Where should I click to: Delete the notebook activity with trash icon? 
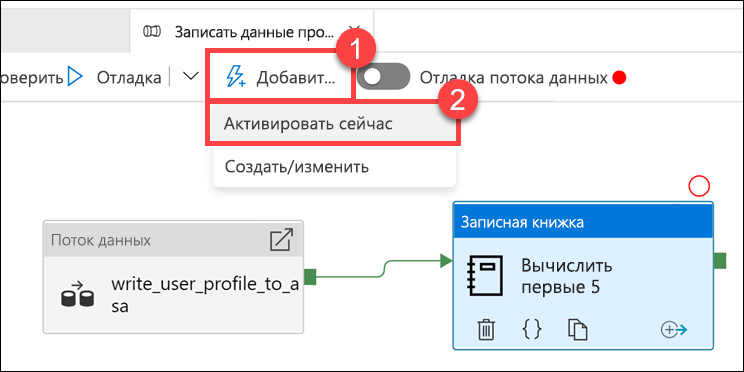486,329
